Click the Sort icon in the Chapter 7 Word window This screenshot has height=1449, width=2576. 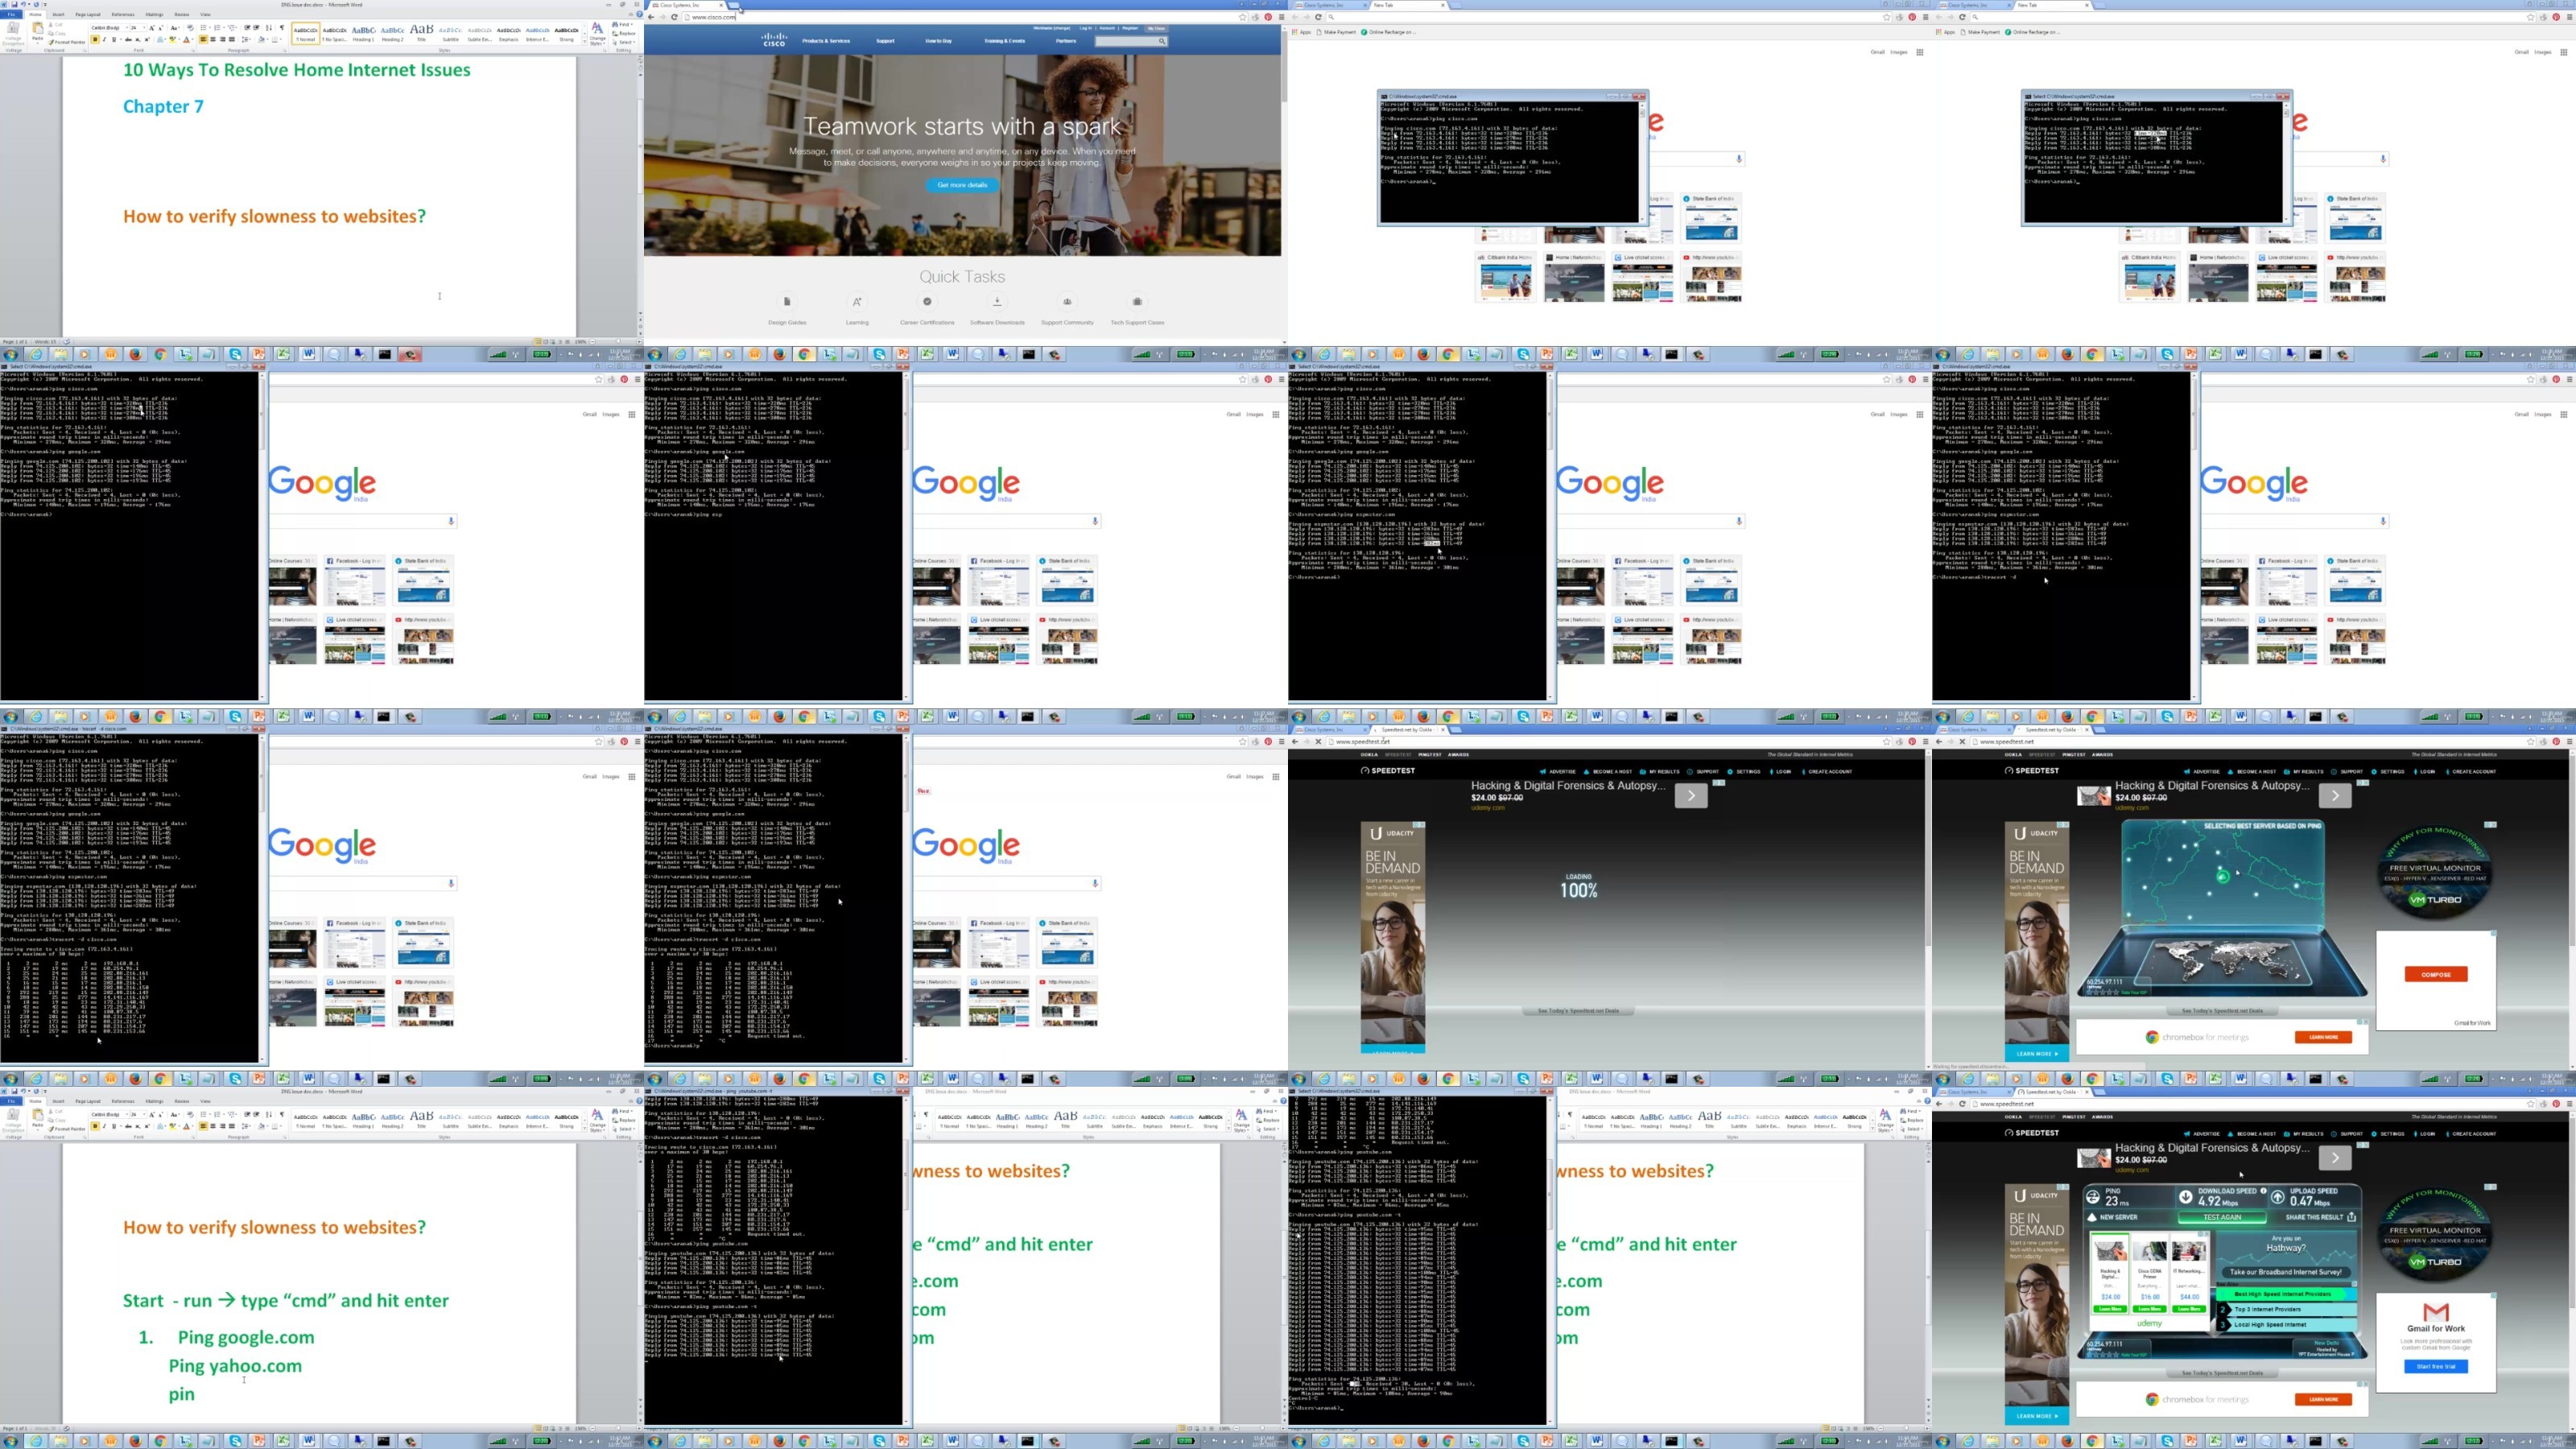(x=269, y=27)
